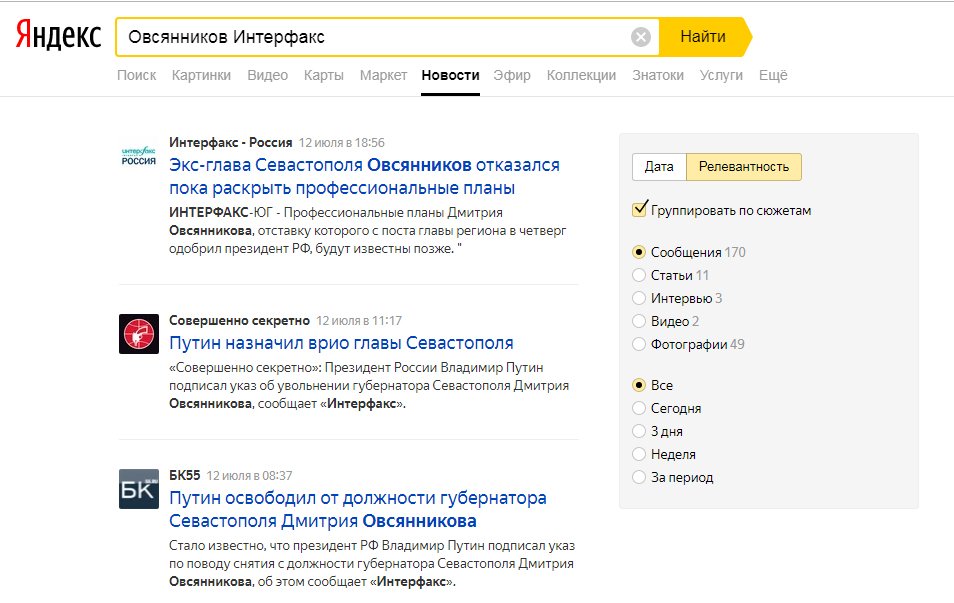Open the Ещё menu in navigation
Screen dimensions: 954x603
coord(773,75)
